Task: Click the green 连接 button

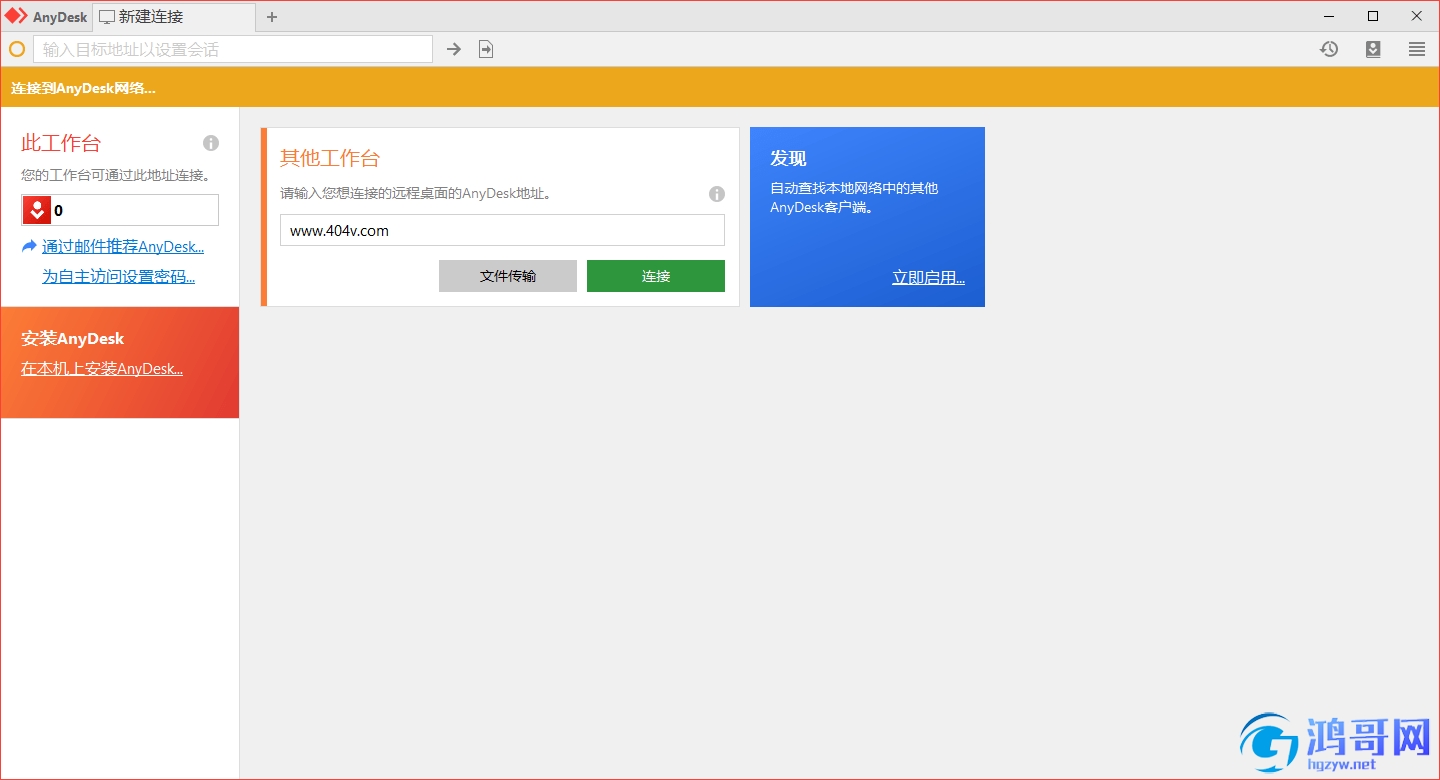Action: click(656, 276)
